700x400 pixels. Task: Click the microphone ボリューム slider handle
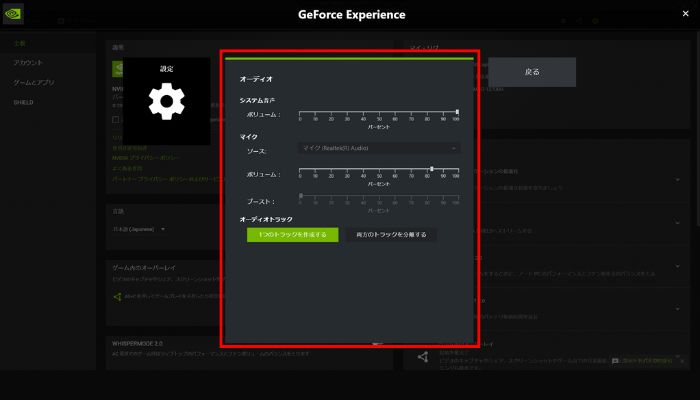point(431,170)
